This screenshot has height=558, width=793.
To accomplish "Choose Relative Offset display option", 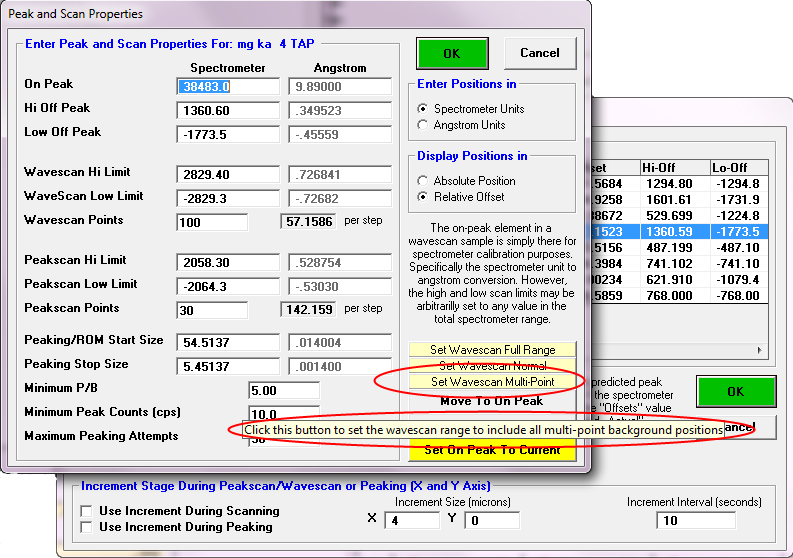I will [x=423, y=197].
